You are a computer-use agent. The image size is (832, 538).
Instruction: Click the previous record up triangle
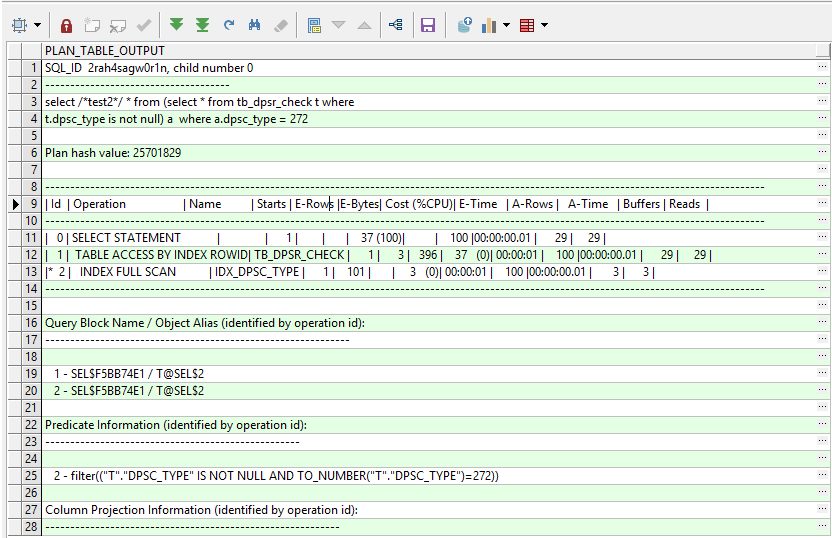pos(365,25)
